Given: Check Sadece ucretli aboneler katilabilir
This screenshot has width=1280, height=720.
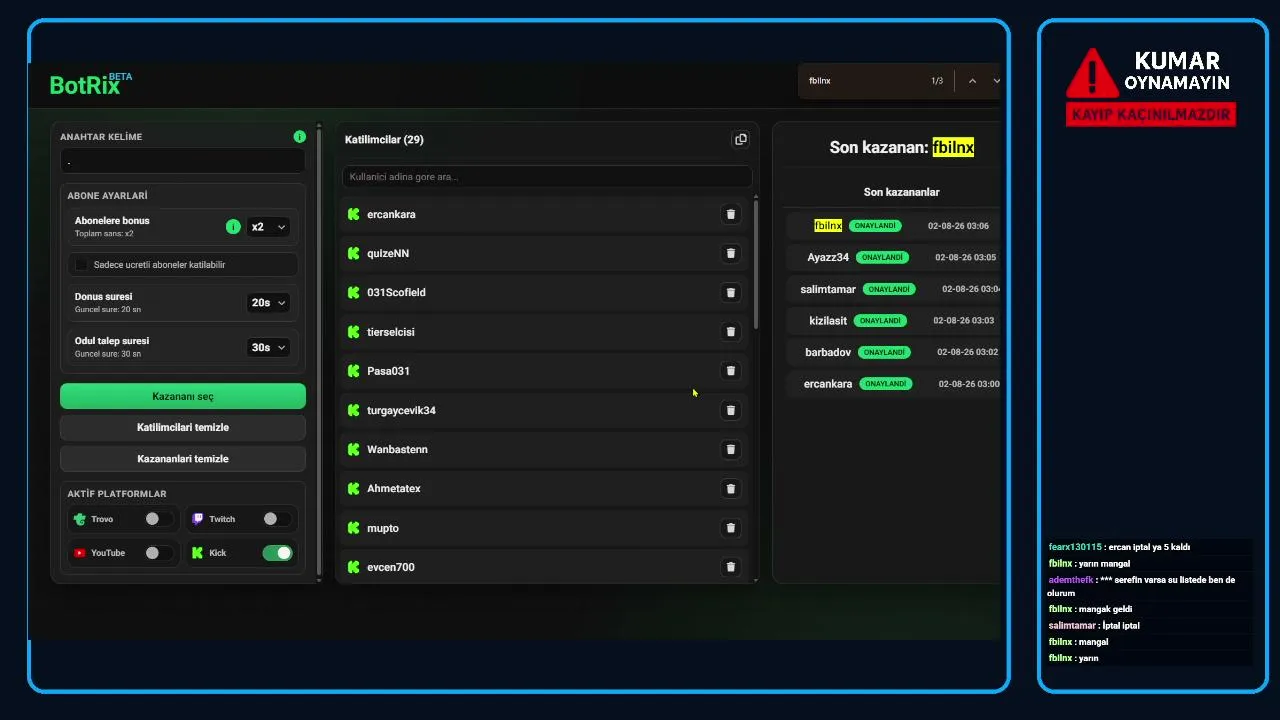Looking at the screenshot, I should pos(82,265).
